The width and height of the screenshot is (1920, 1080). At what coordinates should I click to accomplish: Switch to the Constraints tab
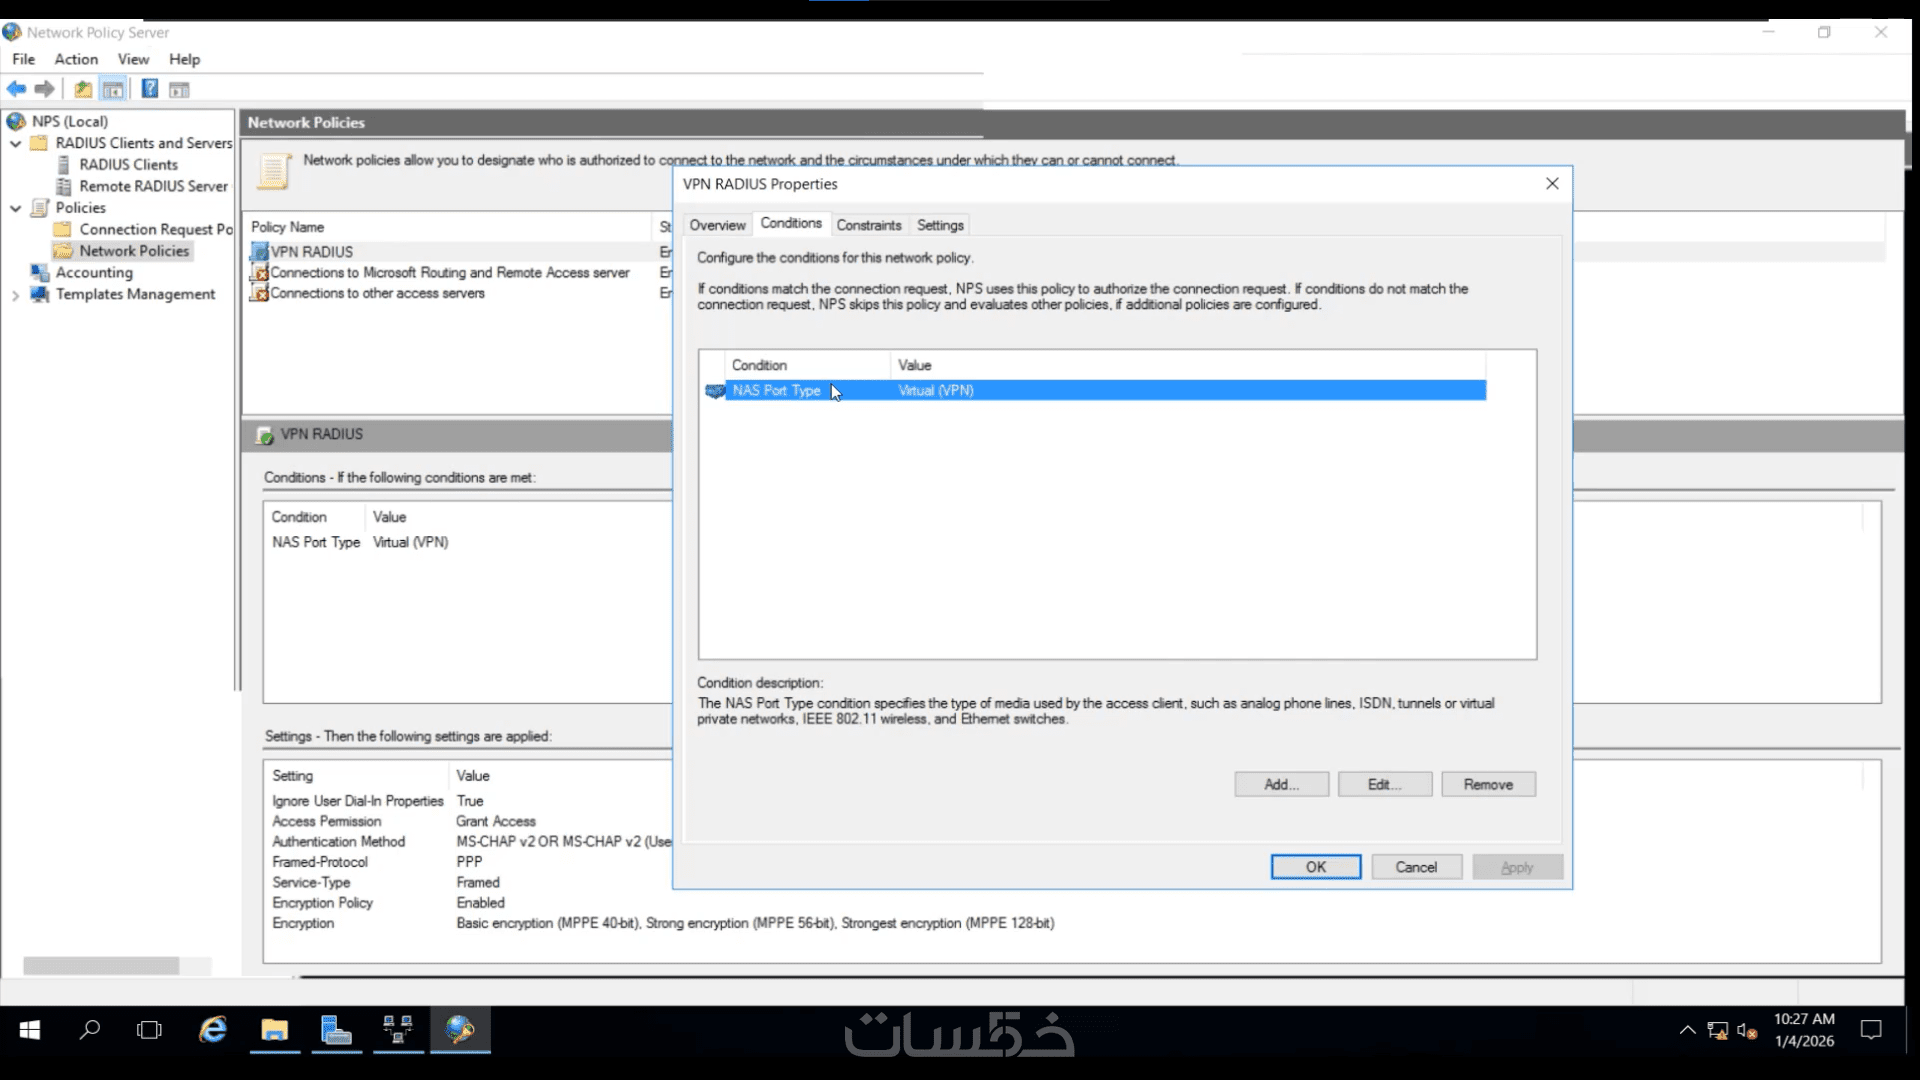(x=868, y=225)
